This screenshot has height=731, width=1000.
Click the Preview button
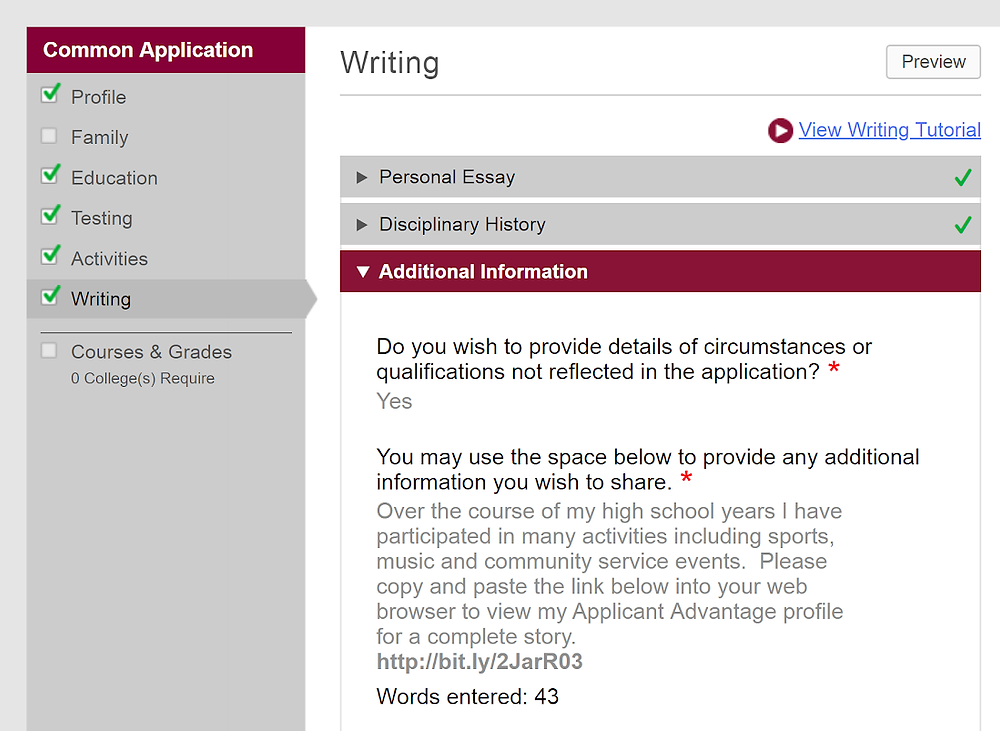(x=933, y=62)
